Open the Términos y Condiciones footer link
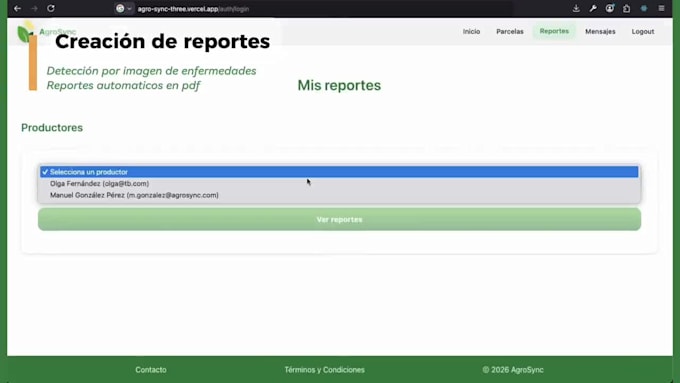The height and width of the screenshot is (383, 680). tap(324, 370)
